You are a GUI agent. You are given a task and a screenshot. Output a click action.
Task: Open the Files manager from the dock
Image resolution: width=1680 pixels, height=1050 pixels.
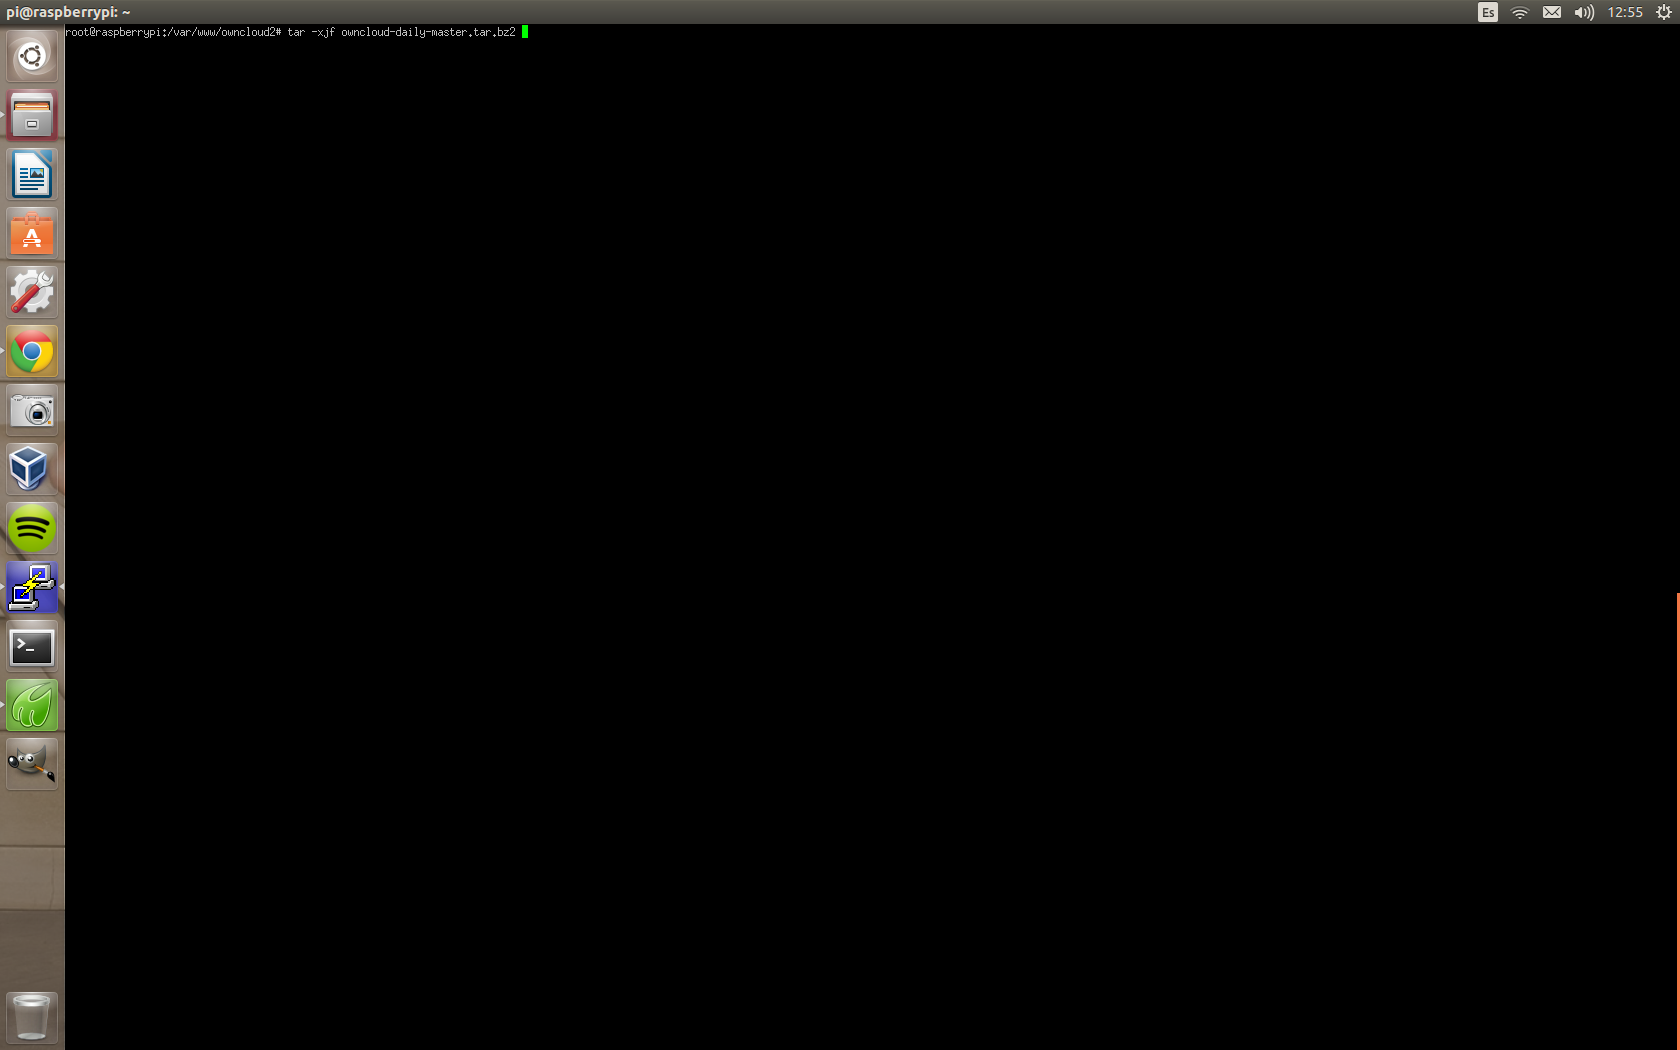click(32, 115)
